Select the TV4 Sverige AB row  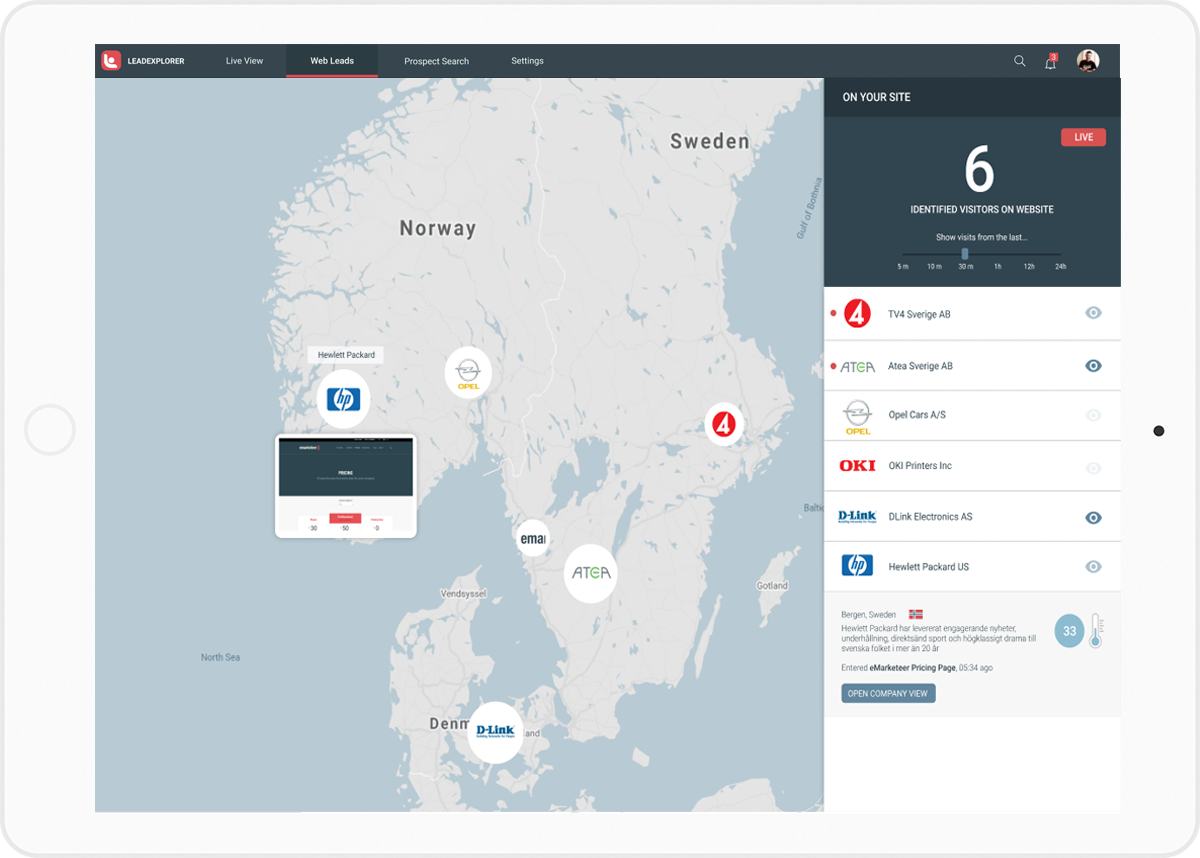(972, 314)
